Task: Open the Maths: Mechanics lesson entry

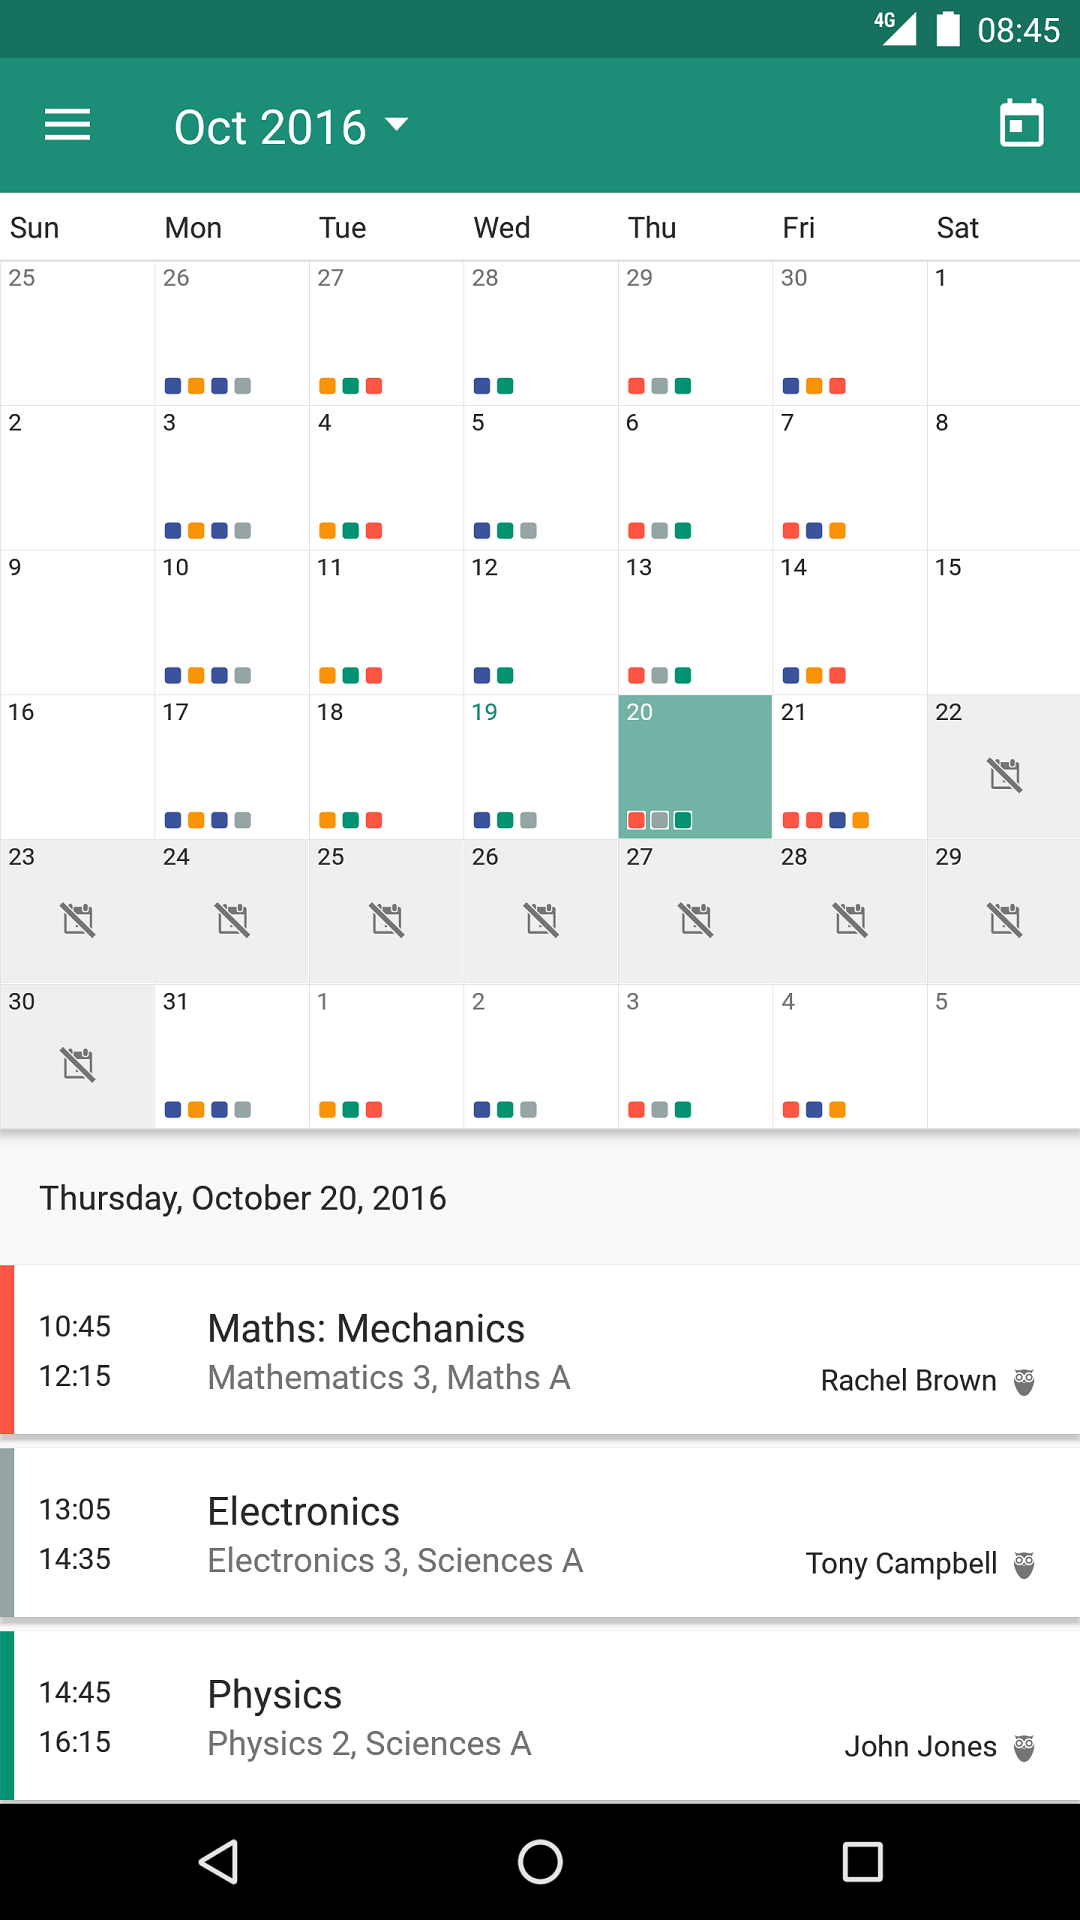Action: click(x=540, y=1349)
